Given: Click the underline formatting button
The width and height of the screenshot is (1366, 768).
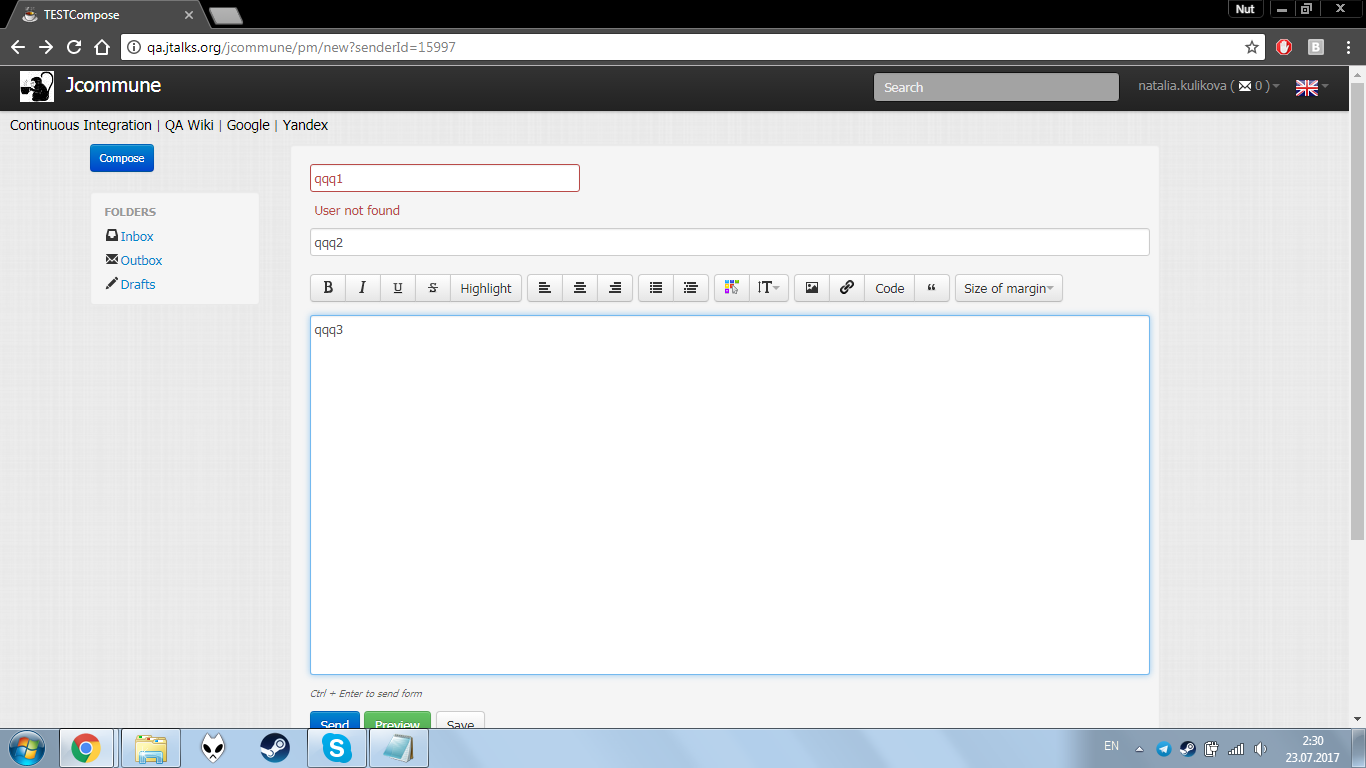Looking at the screenshot, I should pyautogui.click(x=397, y=288).
